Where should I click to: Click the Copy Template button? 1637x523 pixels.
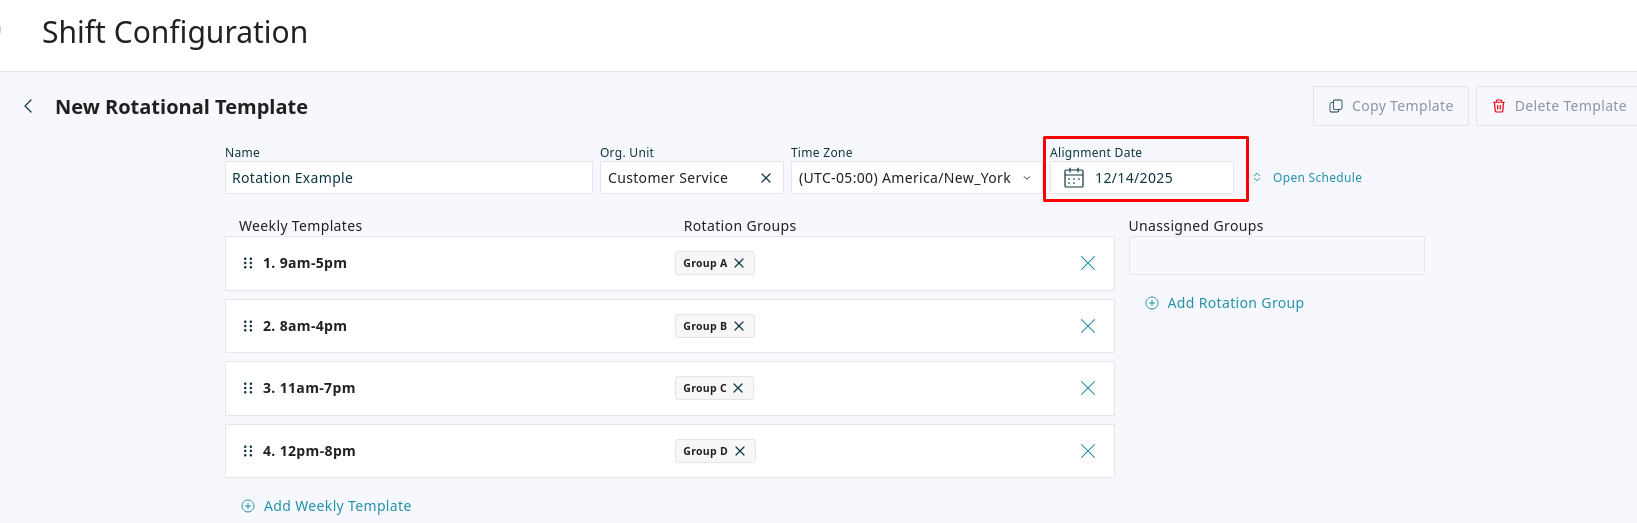(x=1390, y=106)
